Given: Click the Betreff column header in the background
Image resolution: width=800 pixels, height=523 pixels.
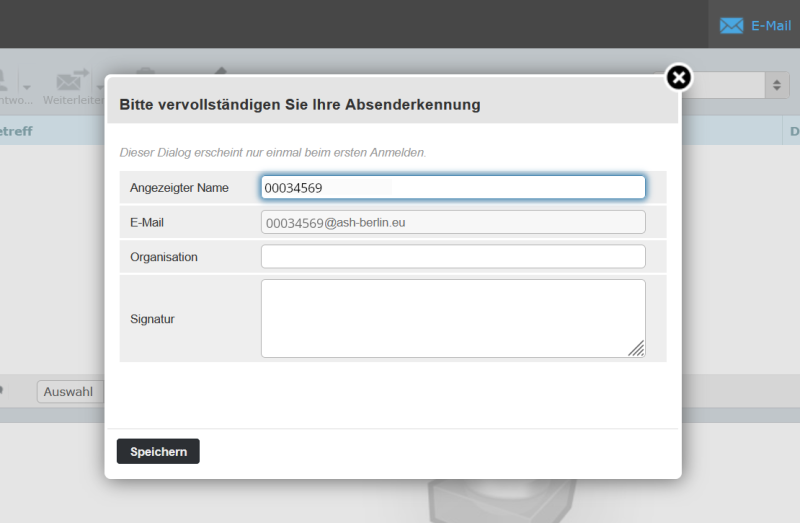Looking at the screenshot, I should 16,131.
